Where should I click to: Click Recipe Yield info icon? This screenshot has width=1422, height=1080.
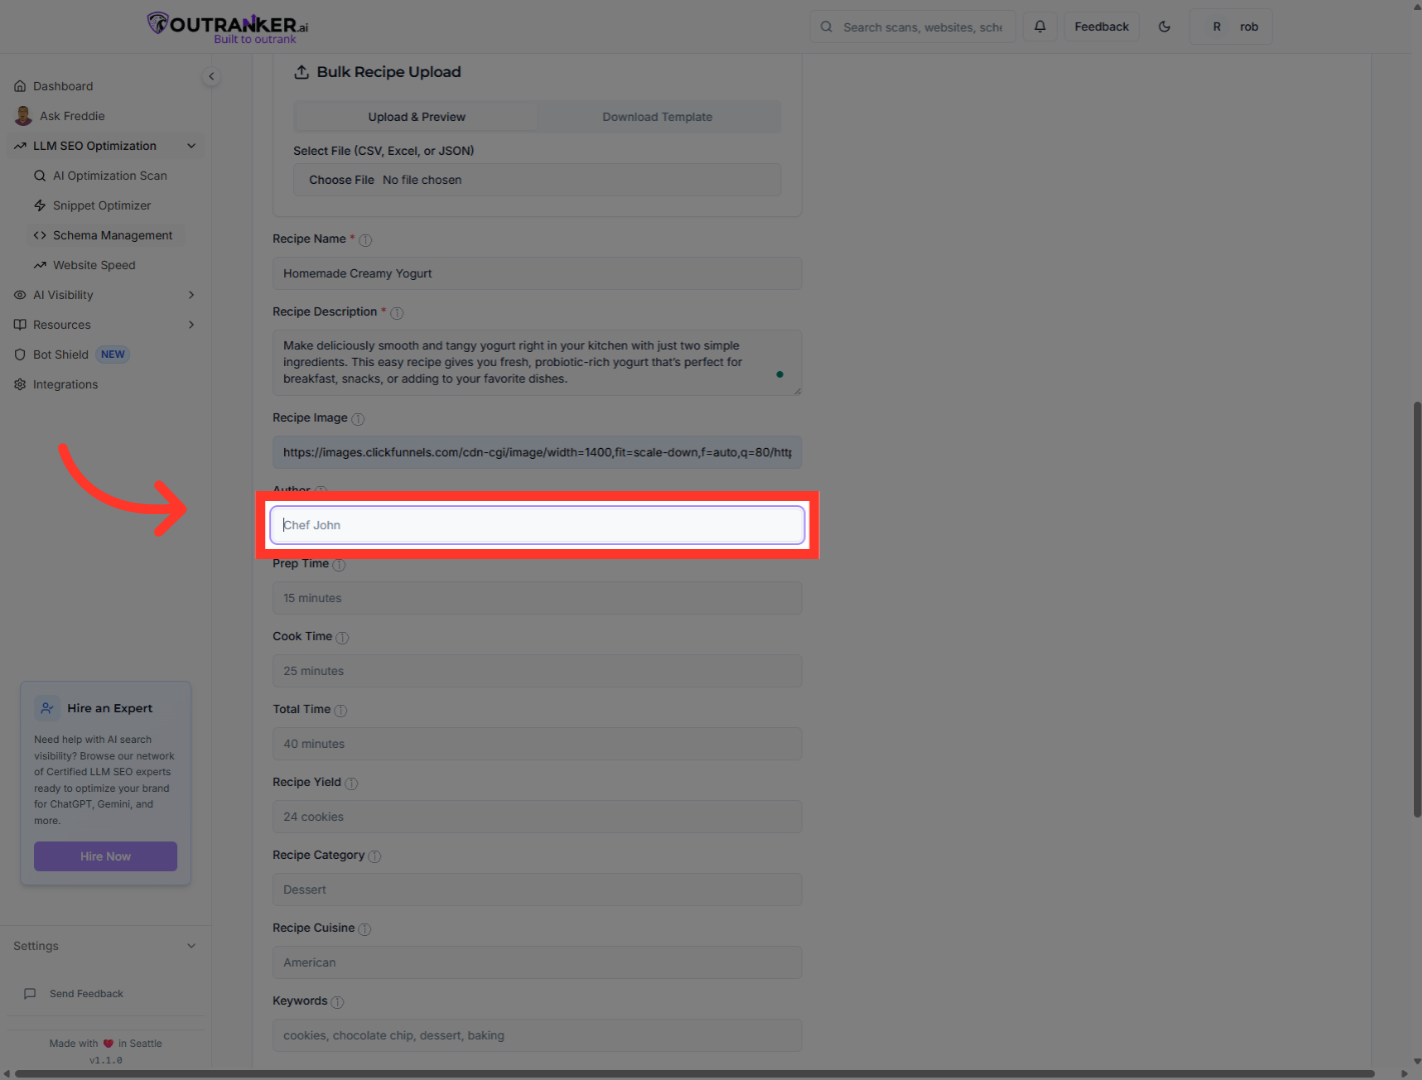[x=352, y=784]
